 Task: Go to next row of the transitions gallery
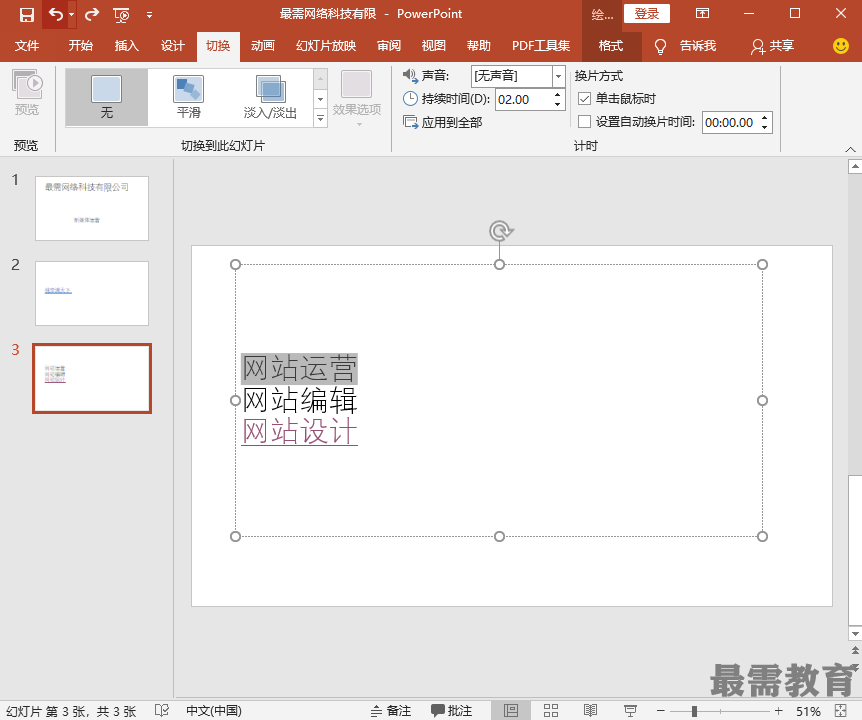click(321, 99)
